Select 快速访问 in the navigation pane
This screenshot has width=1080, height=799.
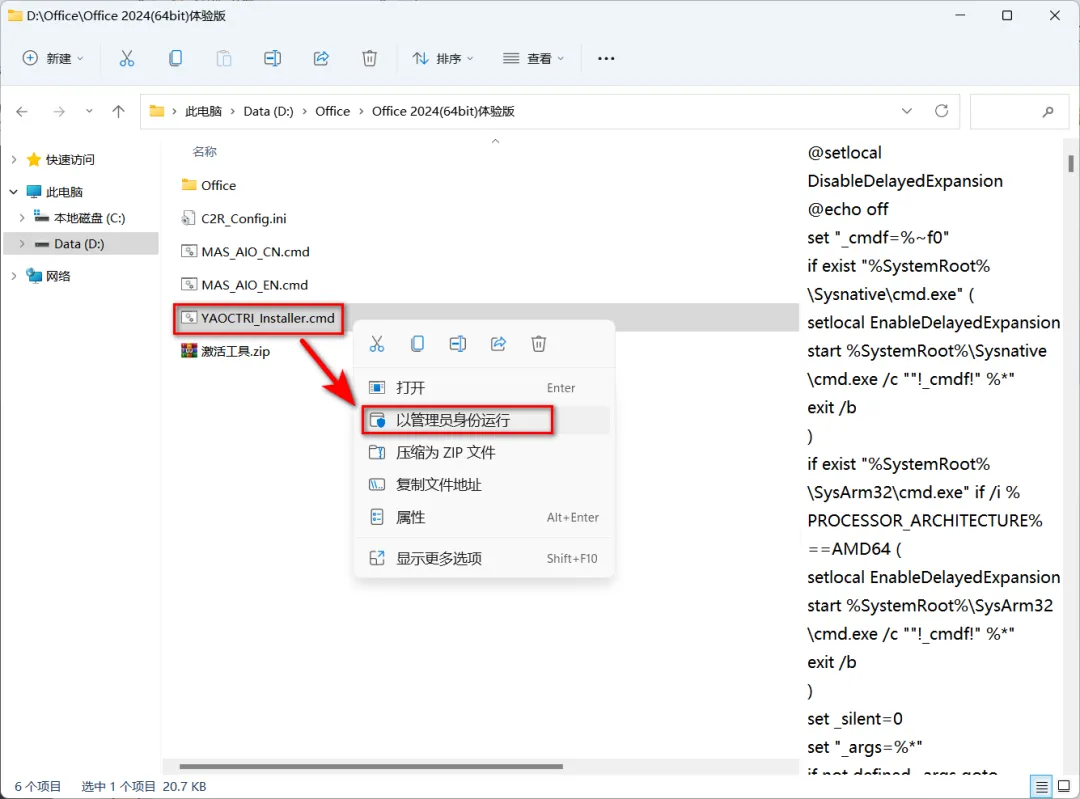click(x=70, y=160)
